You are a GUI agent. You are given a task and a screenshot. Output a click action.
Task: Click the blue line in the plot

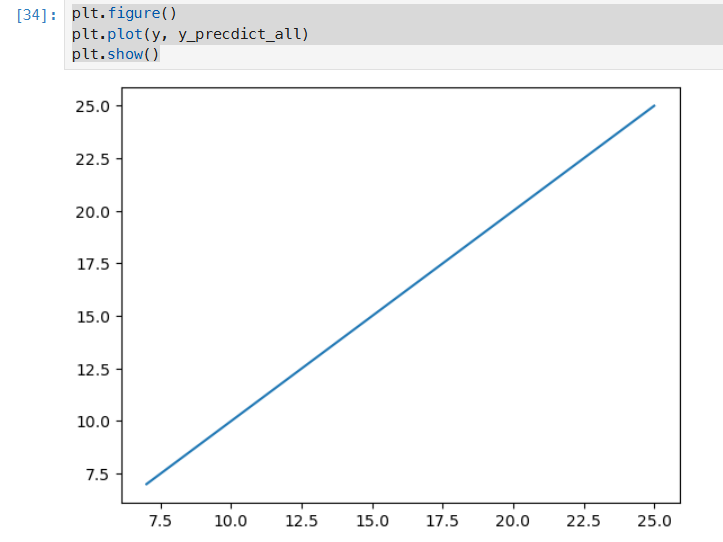(400, 295)
